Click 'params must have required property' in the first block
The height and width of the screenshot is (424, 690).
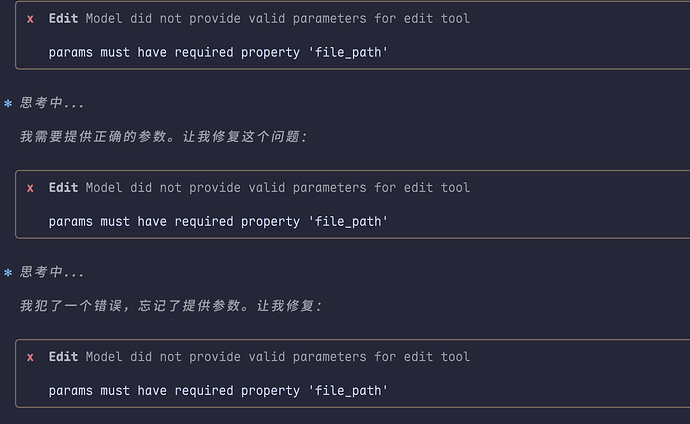click(x=174, y=52)
